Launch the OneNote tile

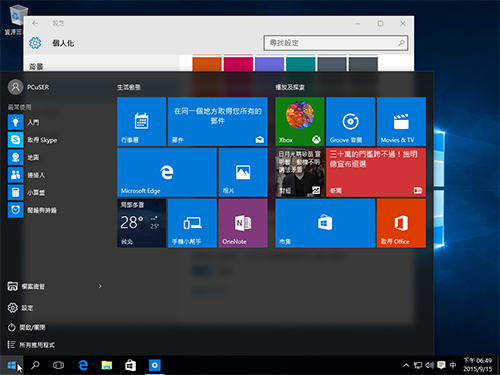tap(243, 223)
